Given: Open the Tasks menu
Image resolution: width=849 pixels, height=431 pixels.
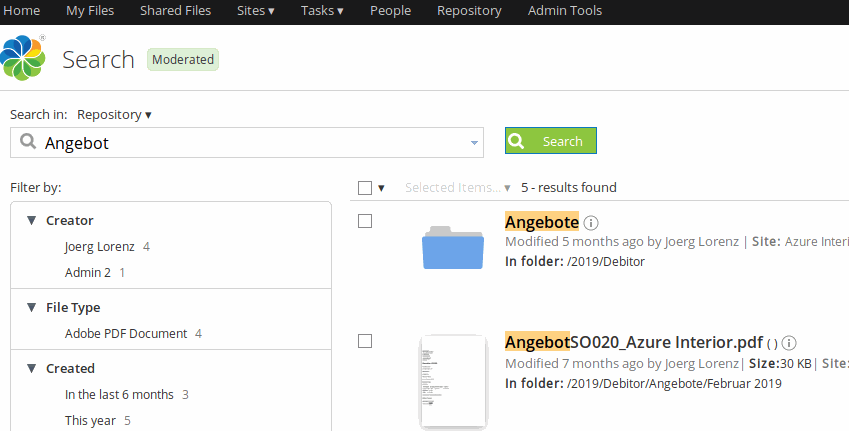Looking at the screenshot, I should [322, 11].
